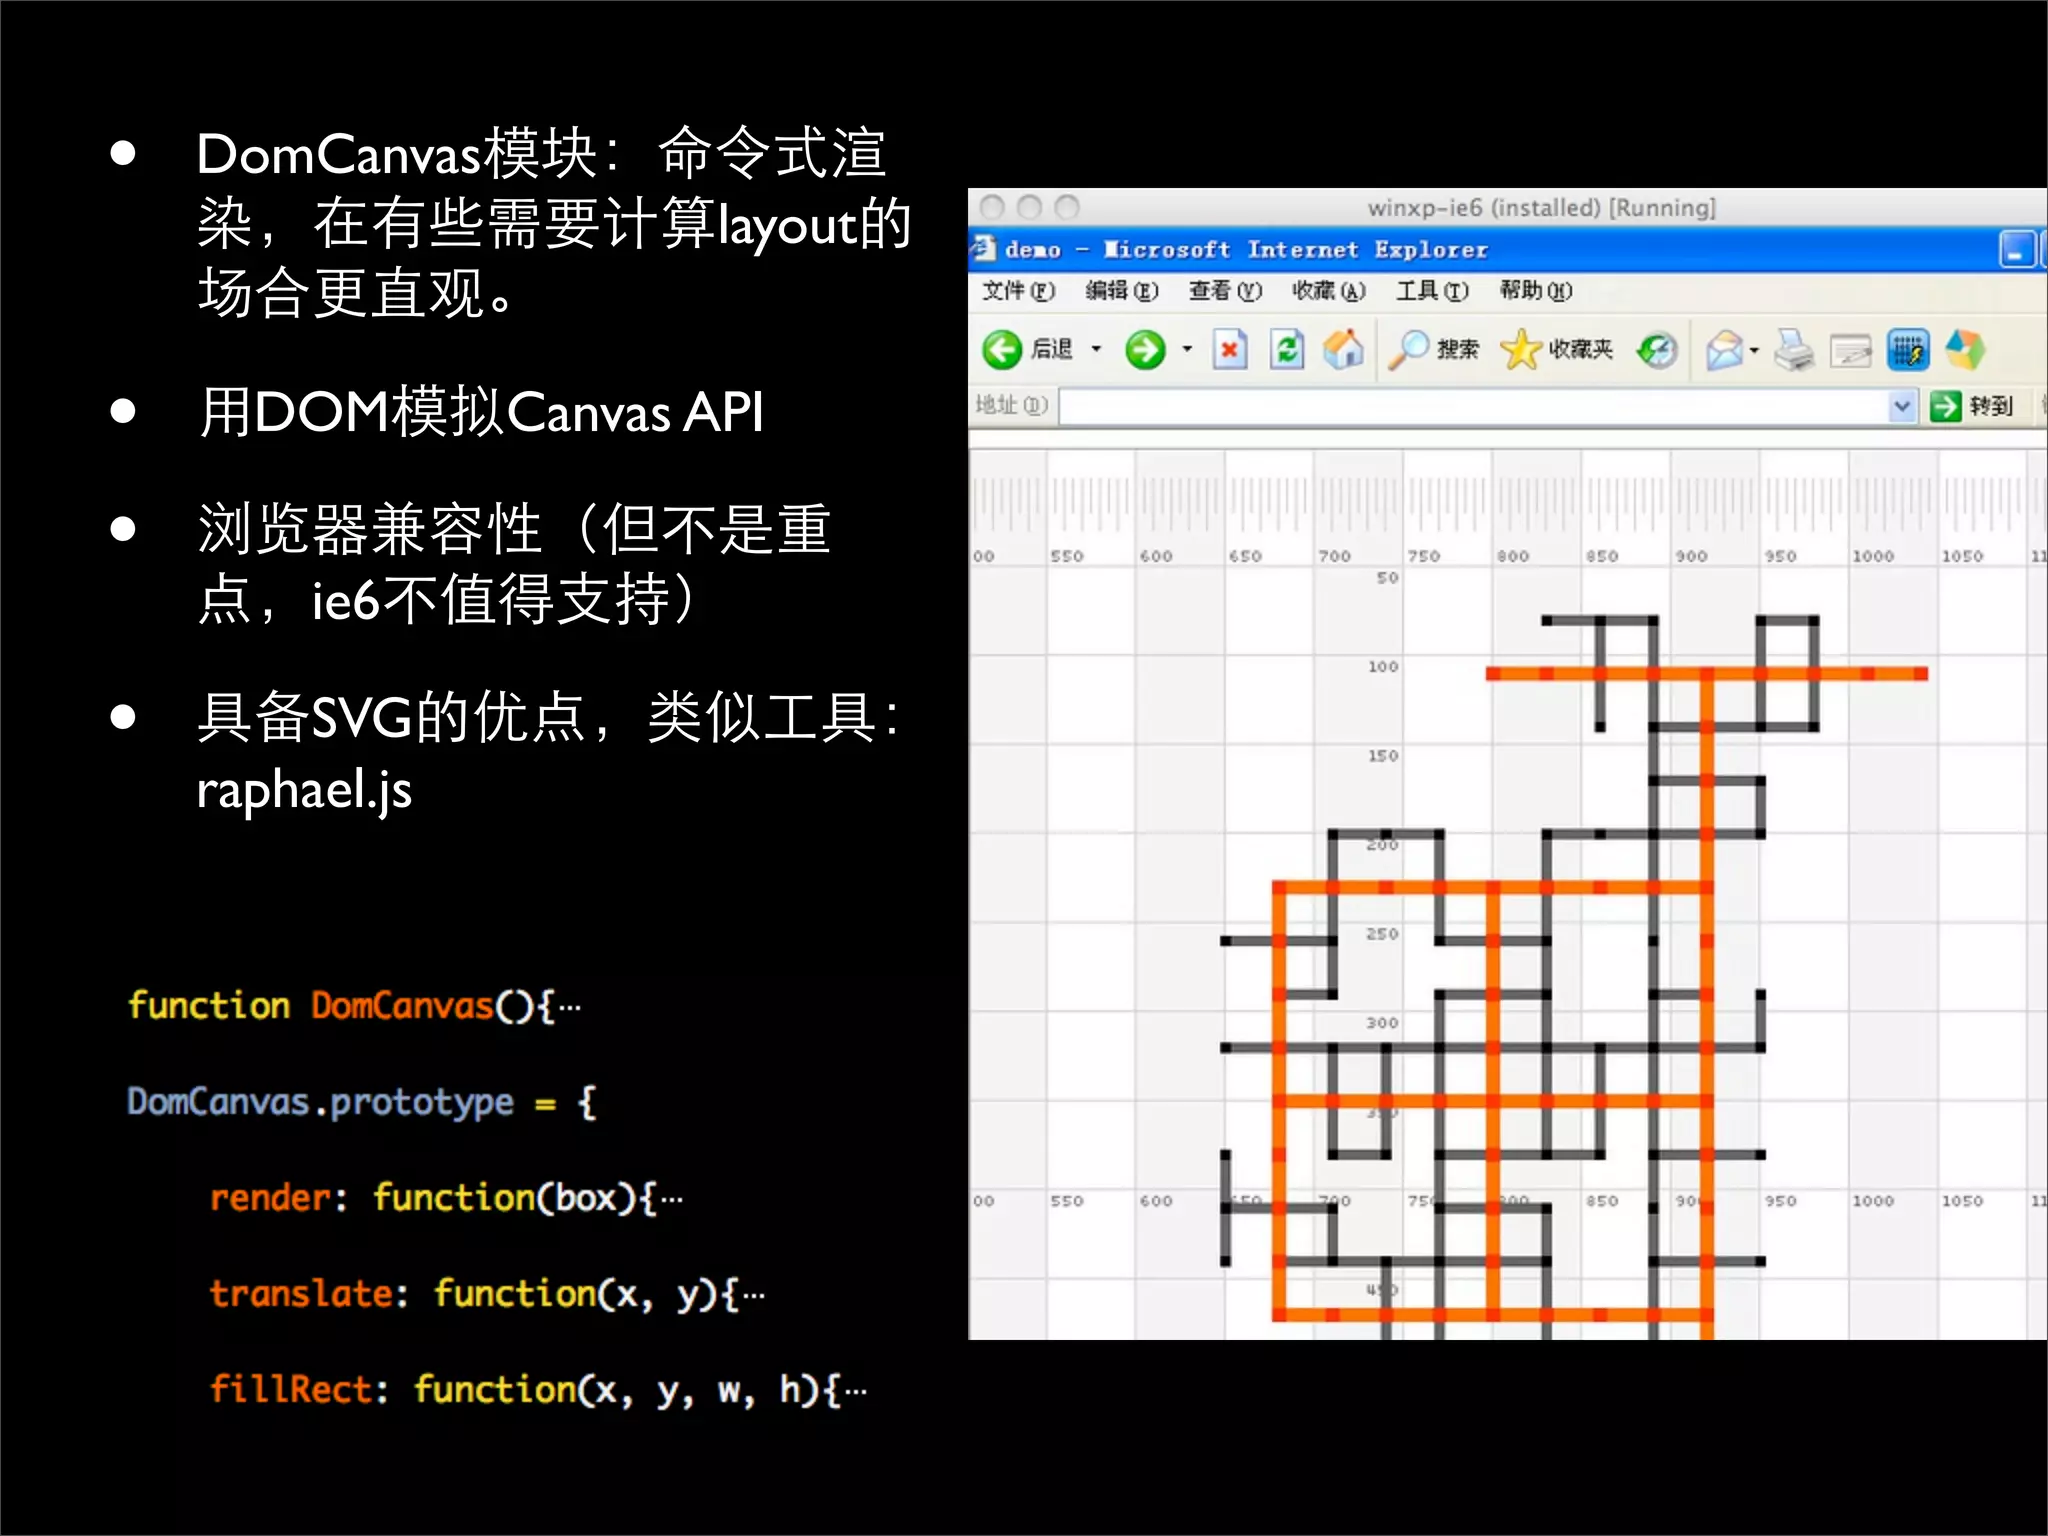The height and width of the screenshot is (1536, 2048).
Task: Click top ruler label 650
Action: point(1245,556)
